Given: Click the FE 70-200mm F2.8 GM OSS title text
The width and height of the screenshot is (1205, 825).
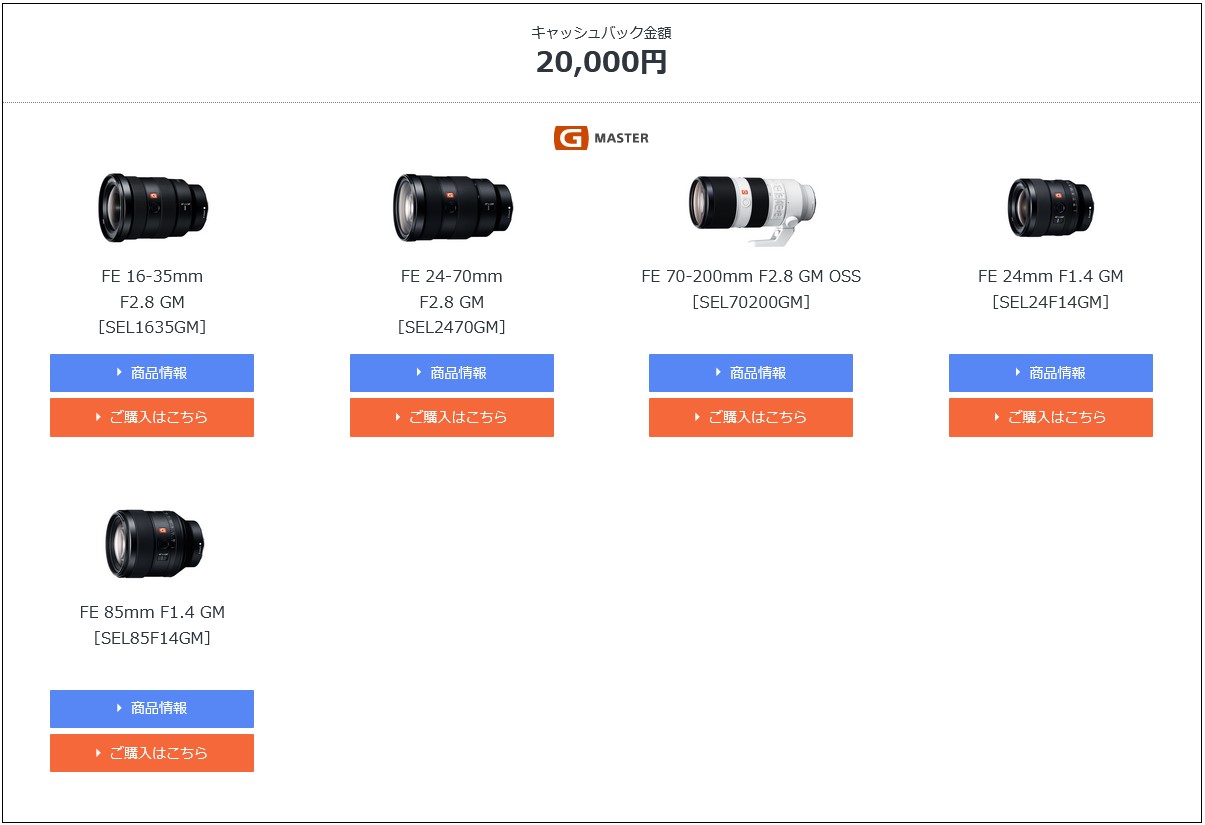Looking at the screenshot, I should 751,276.
